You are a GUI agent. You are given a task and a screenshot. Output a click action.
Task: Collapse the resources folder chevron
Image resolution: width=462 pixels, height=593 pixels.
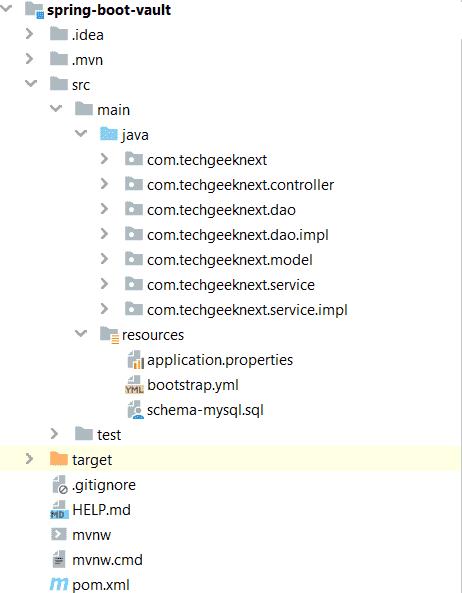[81, 334]
